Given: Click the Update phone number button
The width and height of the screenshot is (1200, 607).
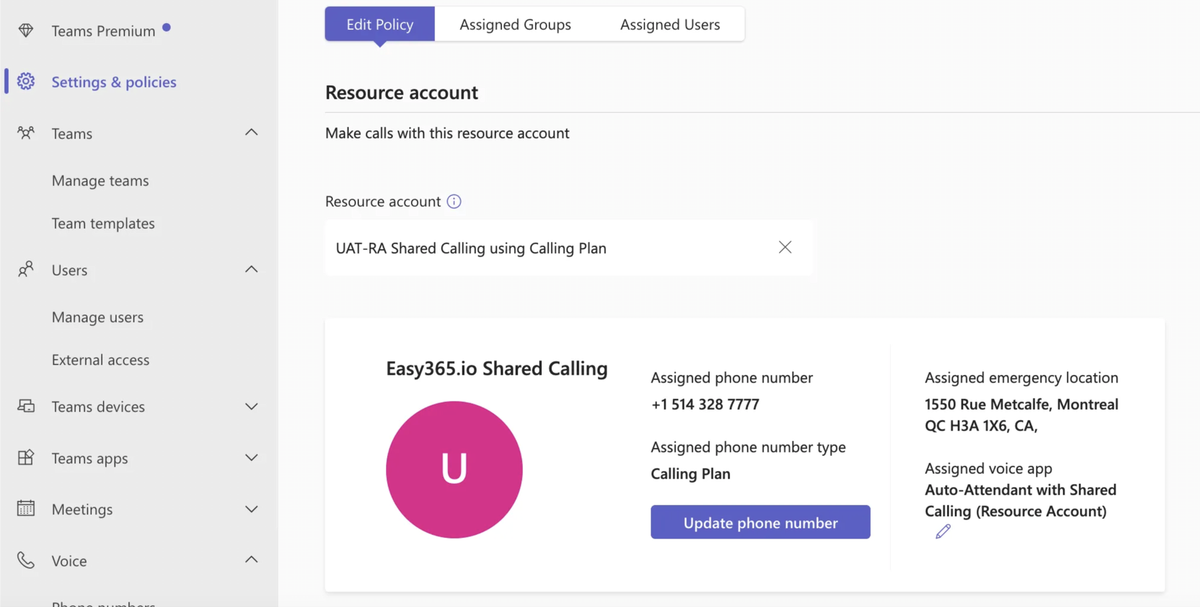Looking at the screenshot, I should (760, 521).
